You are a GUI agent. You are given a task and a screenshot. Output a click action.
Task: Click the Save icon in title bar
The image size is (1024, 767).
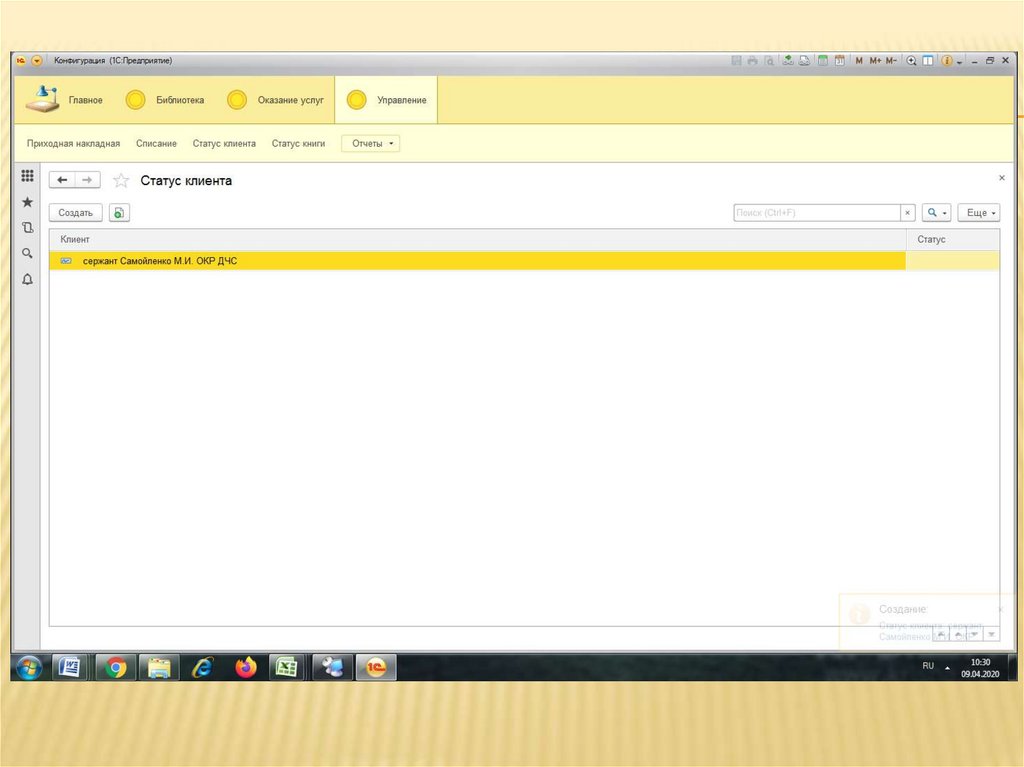tap(737, 61)
